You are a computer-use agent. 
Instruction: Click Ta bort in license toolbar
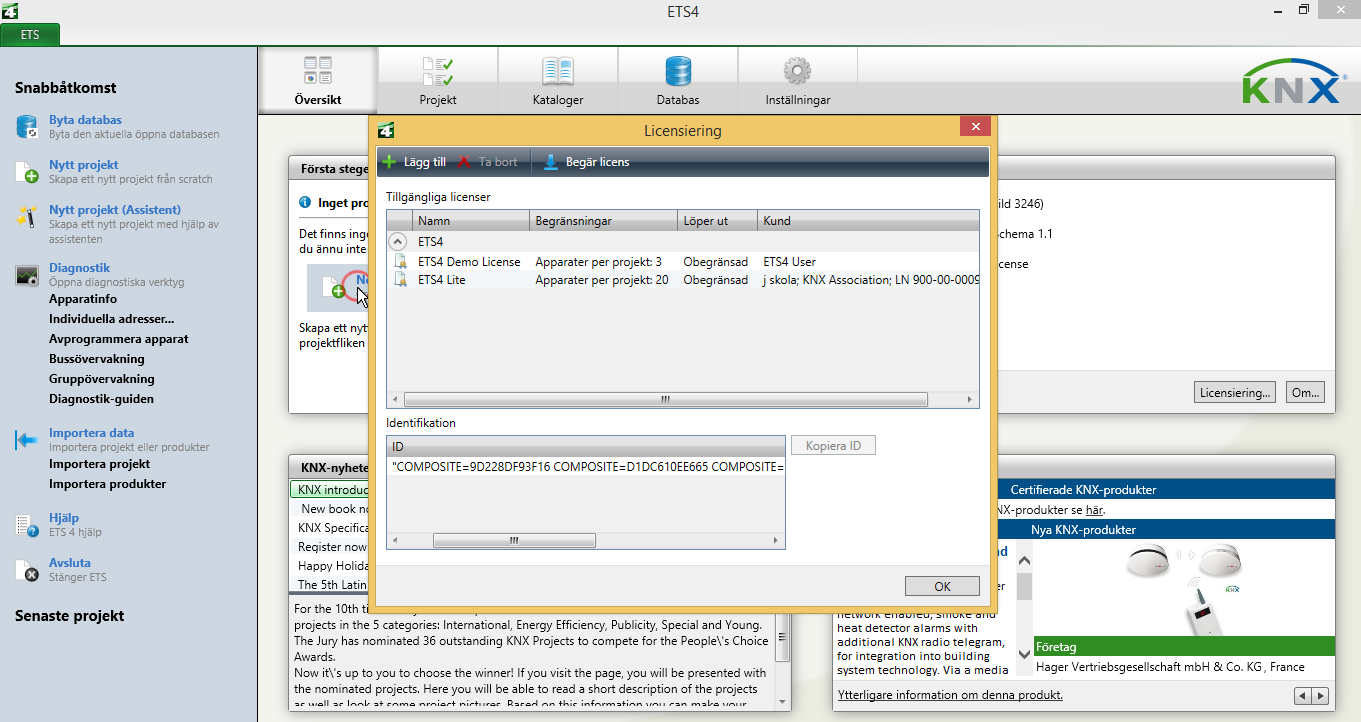[x=488, y=162]
